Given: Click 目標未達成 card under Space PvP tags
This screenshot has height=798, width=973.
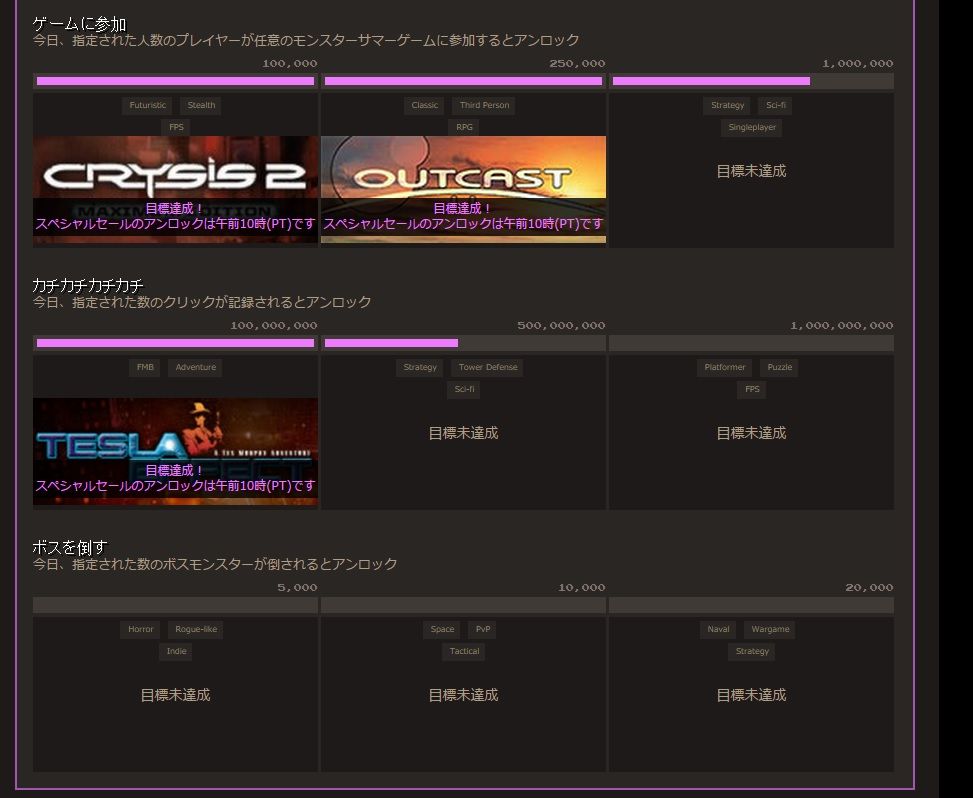Looking at the screenshot, I should tap(464, 695).
